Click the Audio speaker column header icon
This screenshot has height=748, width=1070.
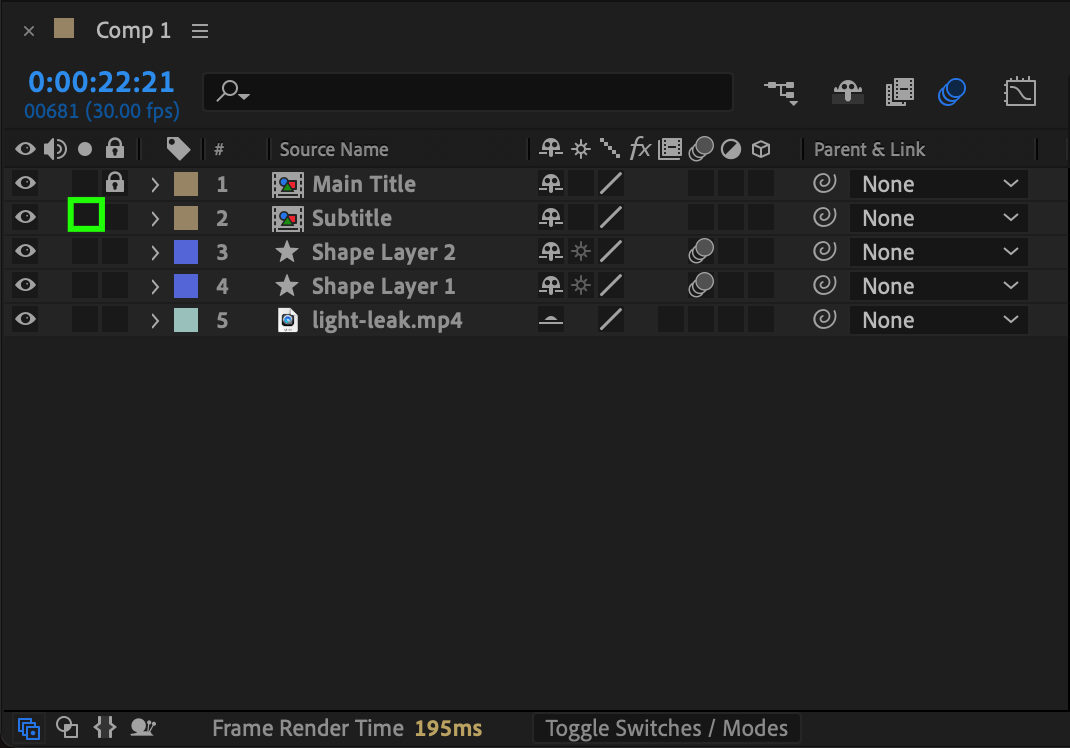[x=55, y=149]
